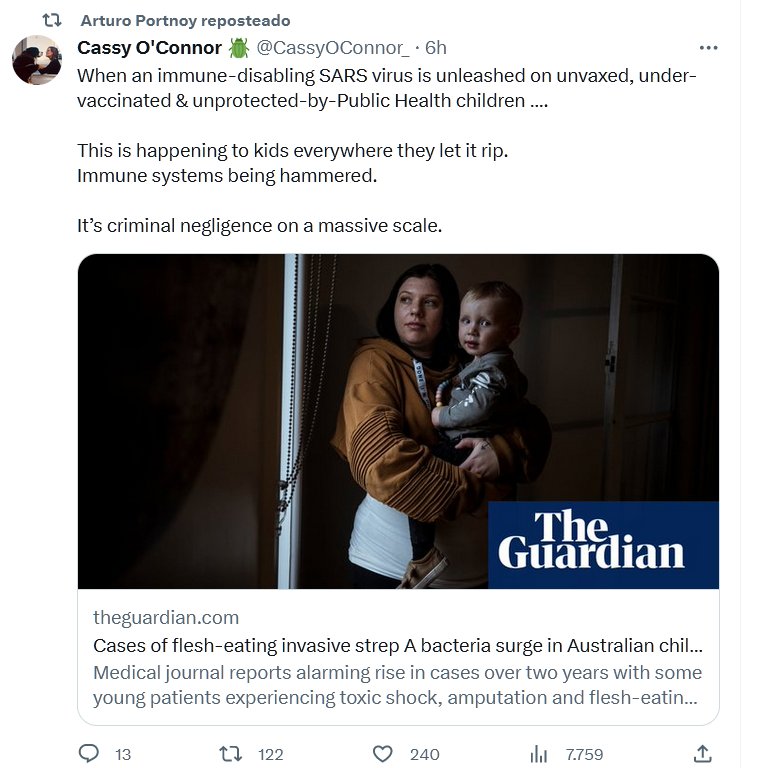758x768 pixels.
Task: Open the three-dot more options menu
Action: coord(708,47)
